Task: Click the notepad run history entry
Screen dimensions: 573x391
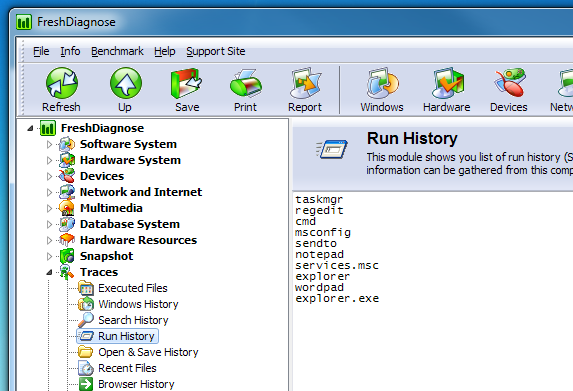Action: click(x=319, y=254)
